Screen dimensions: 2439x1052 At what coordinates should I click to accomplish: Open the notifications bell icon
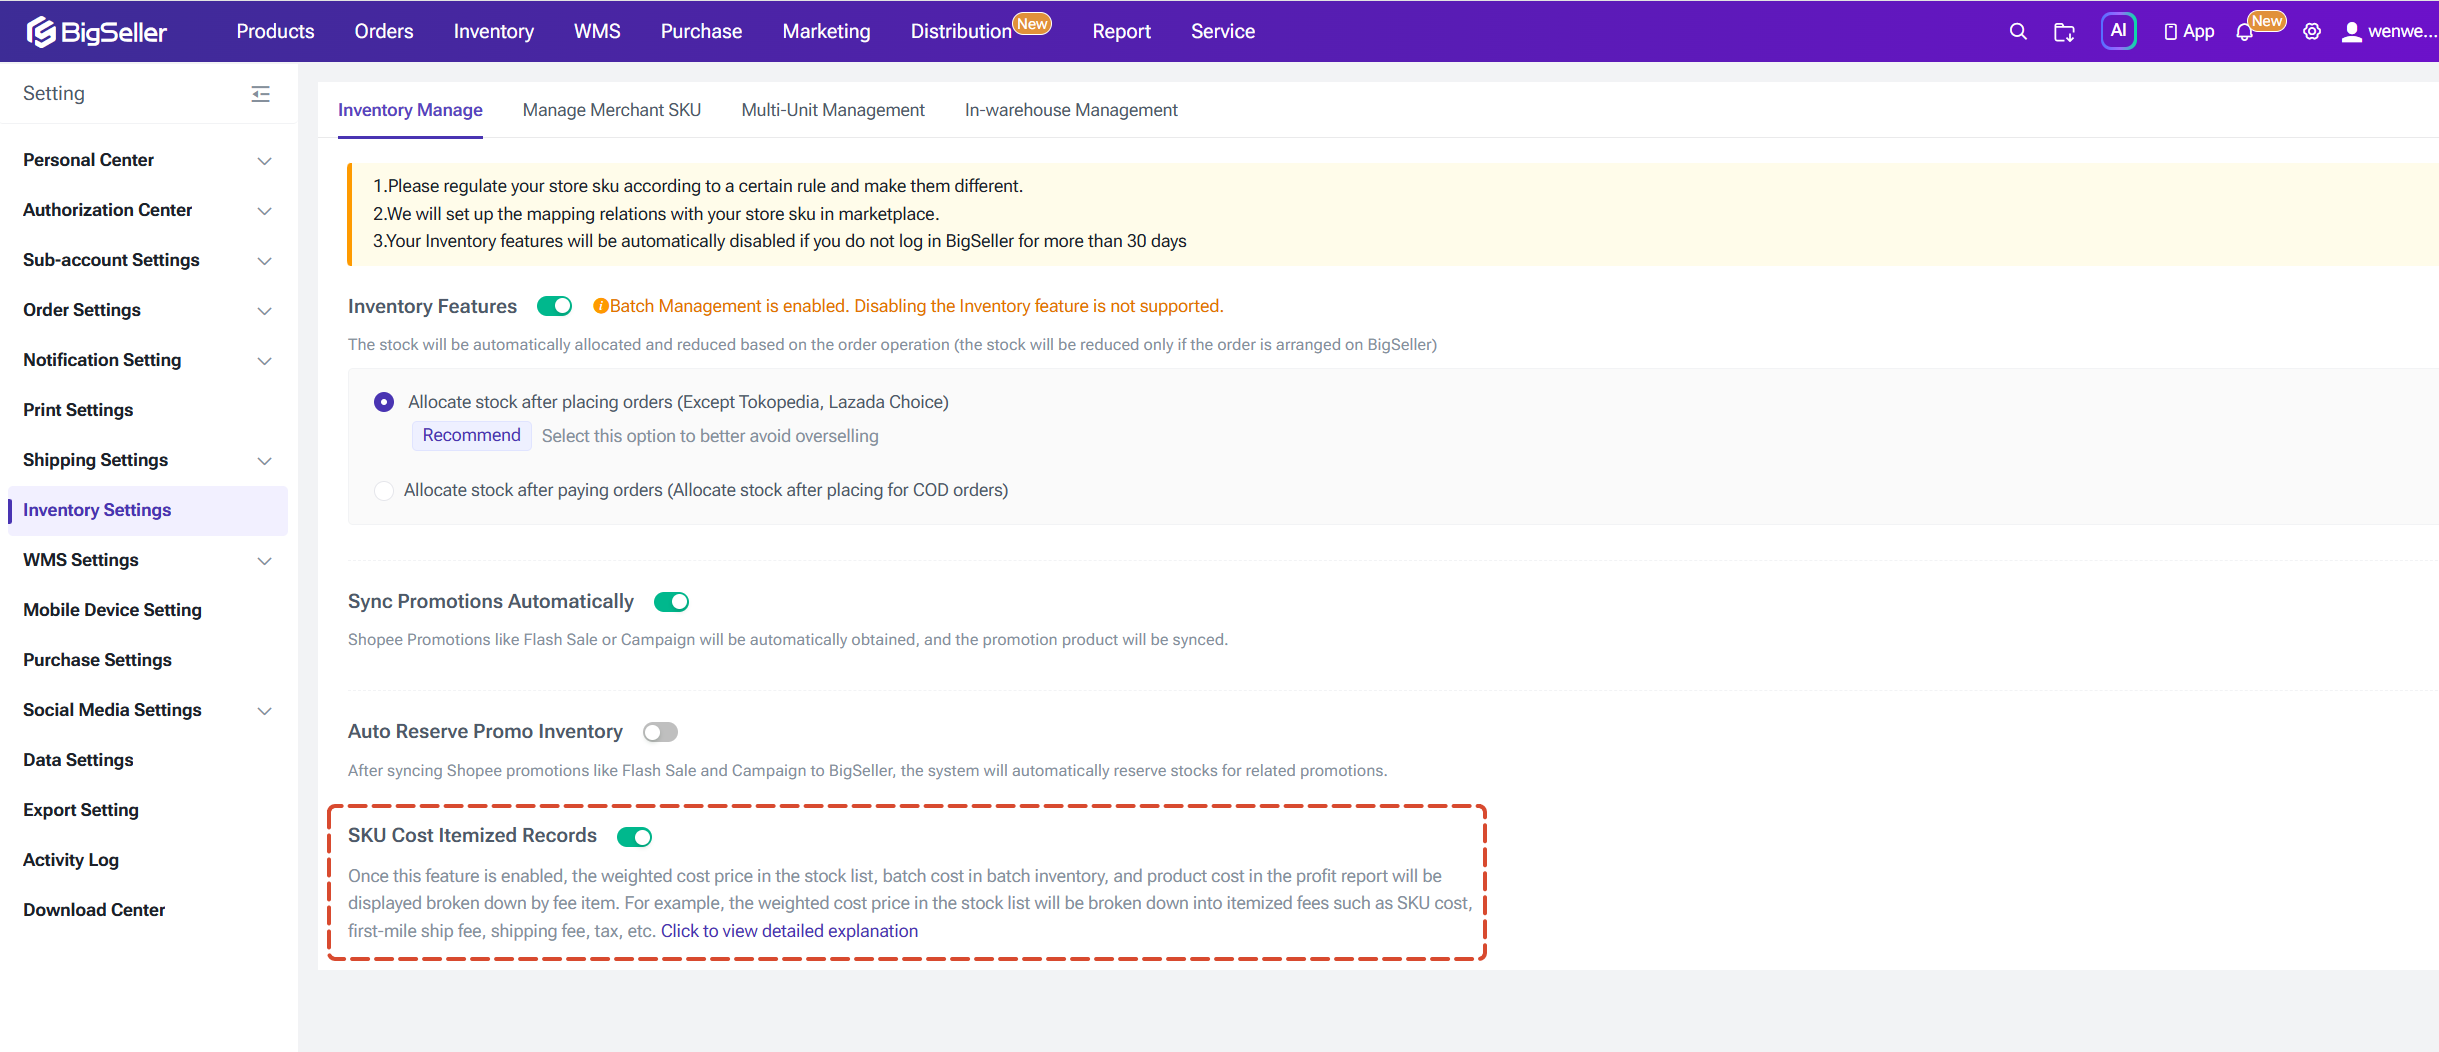2245,32
